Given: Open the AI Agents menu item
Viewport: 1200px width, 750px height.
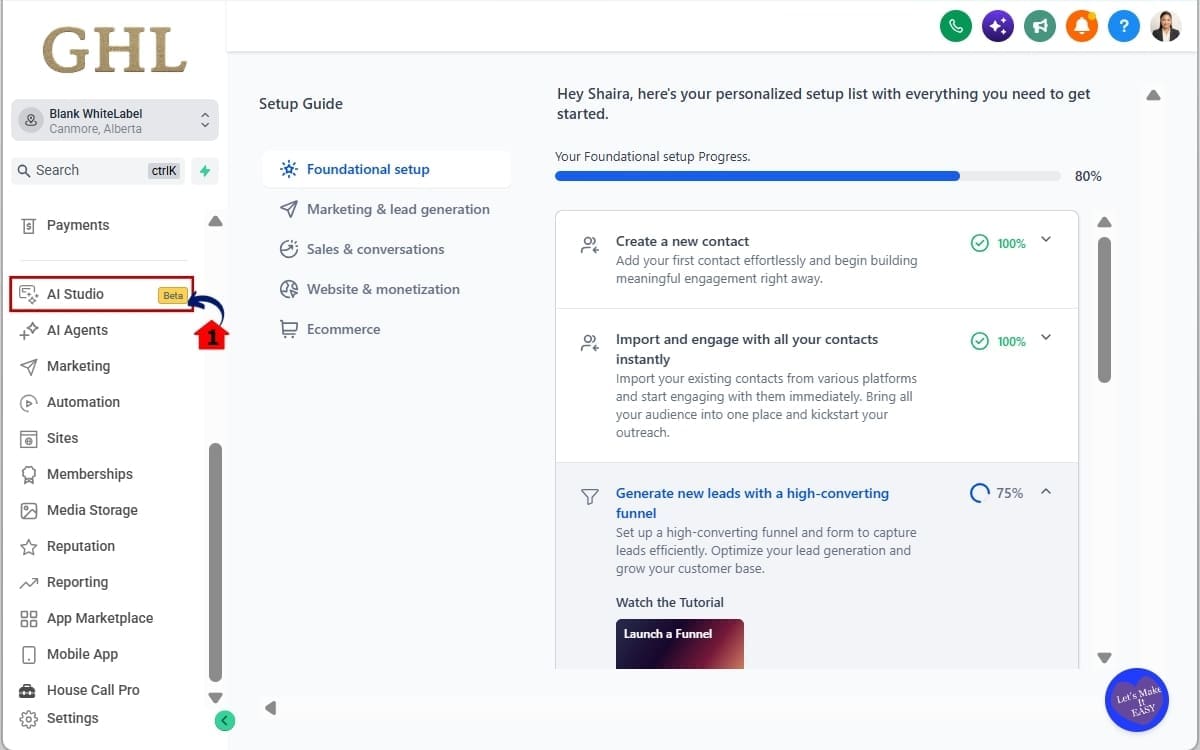Looking at the screenshot, I should [x=77, y=330].
